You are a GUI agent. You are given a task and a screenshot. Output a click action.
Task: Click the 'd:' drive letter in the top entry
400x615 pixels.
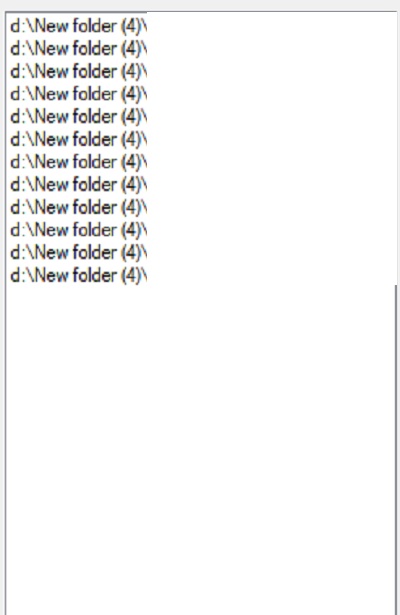click(x=17, y=26)
